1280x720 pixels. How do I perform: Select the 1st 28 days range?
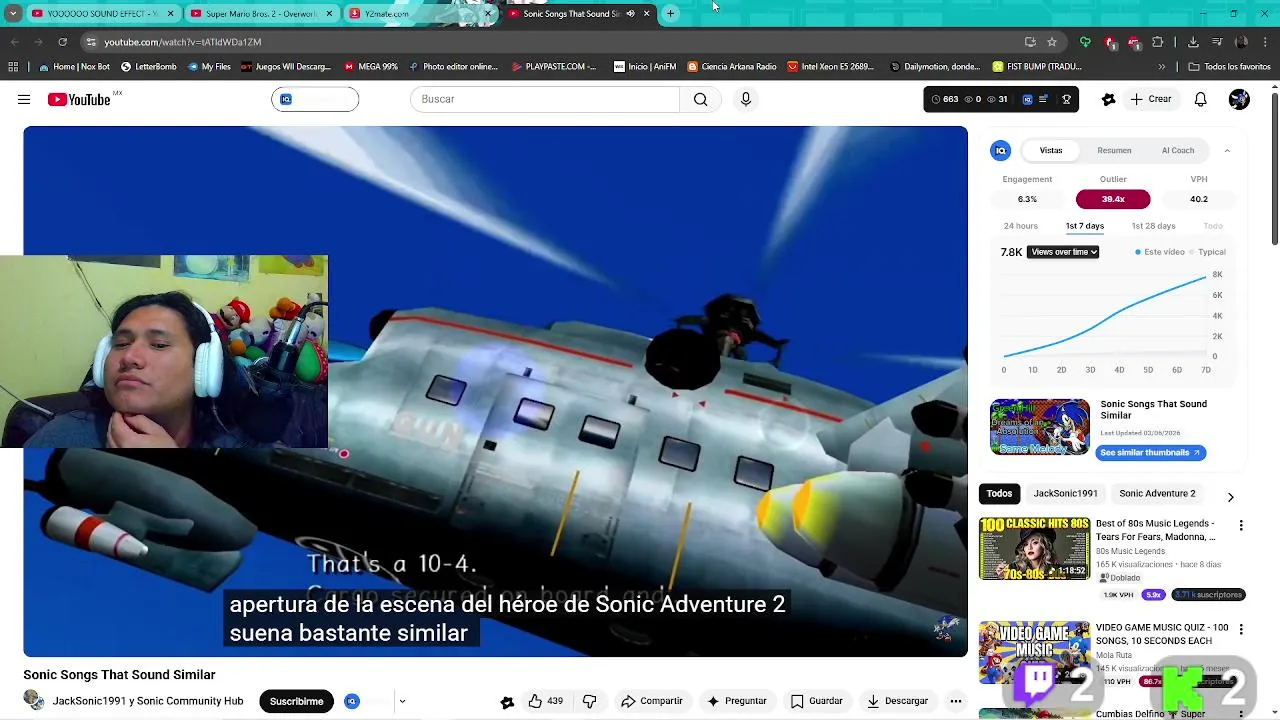1153,226
